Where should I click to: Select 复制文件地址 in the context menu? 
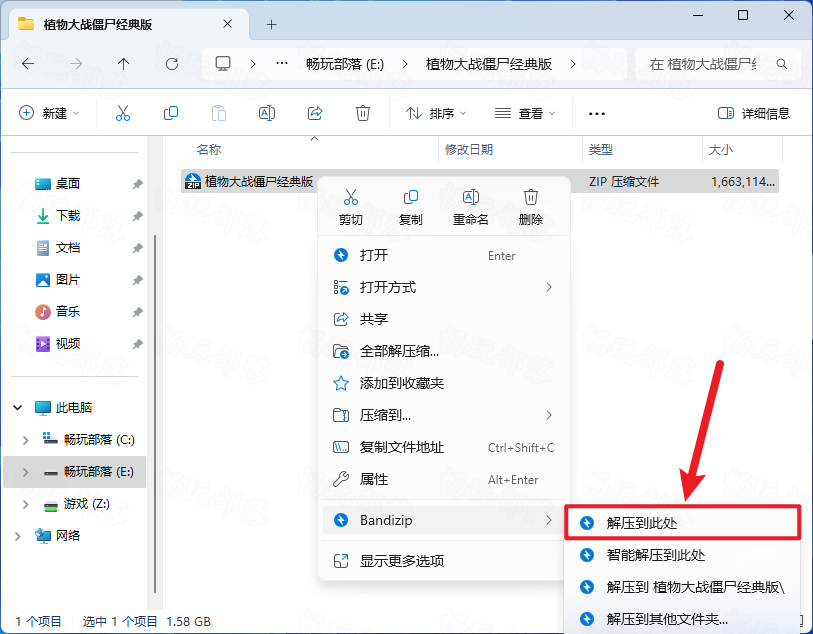coord(443,447)
